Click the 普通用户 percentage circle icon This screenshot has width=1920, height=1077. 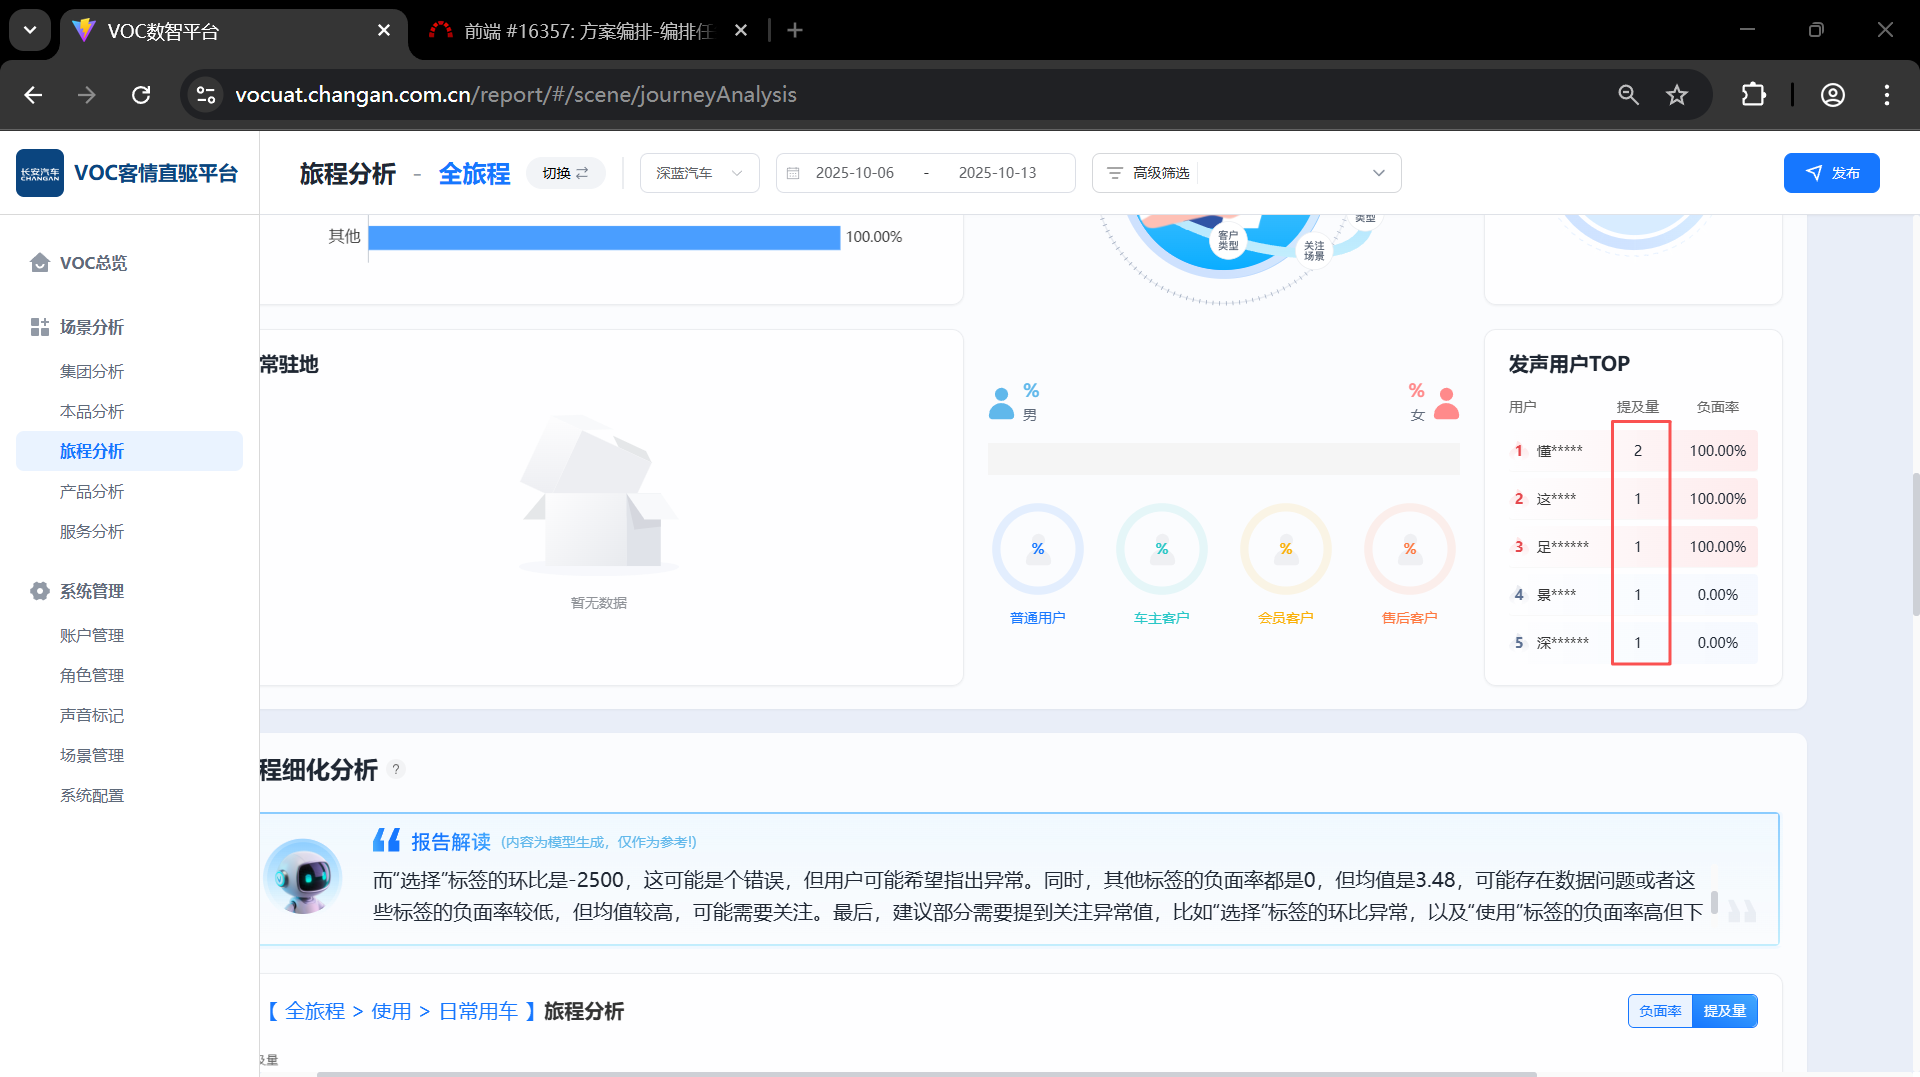1037,549
